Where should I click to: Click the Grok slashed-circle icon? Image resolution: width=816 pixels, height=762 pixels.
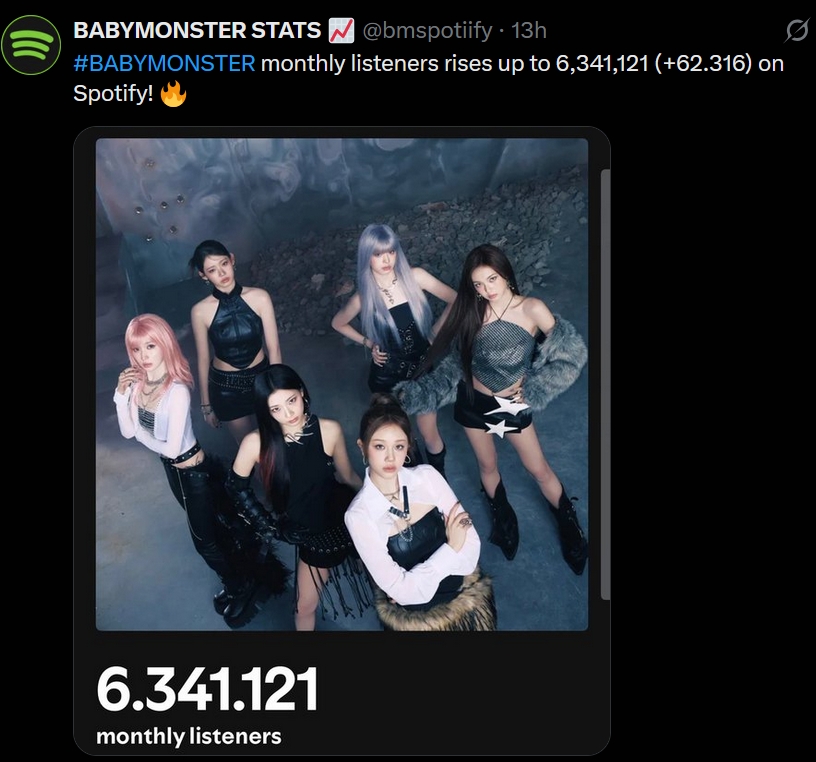pos(796,32)
